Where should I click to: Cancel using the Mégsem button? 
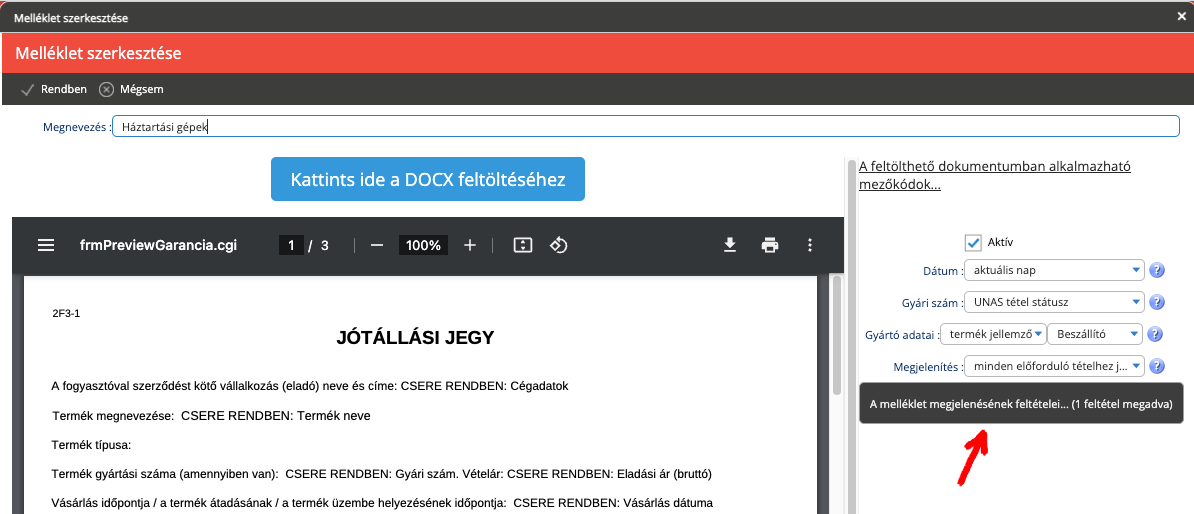point(131,89)
